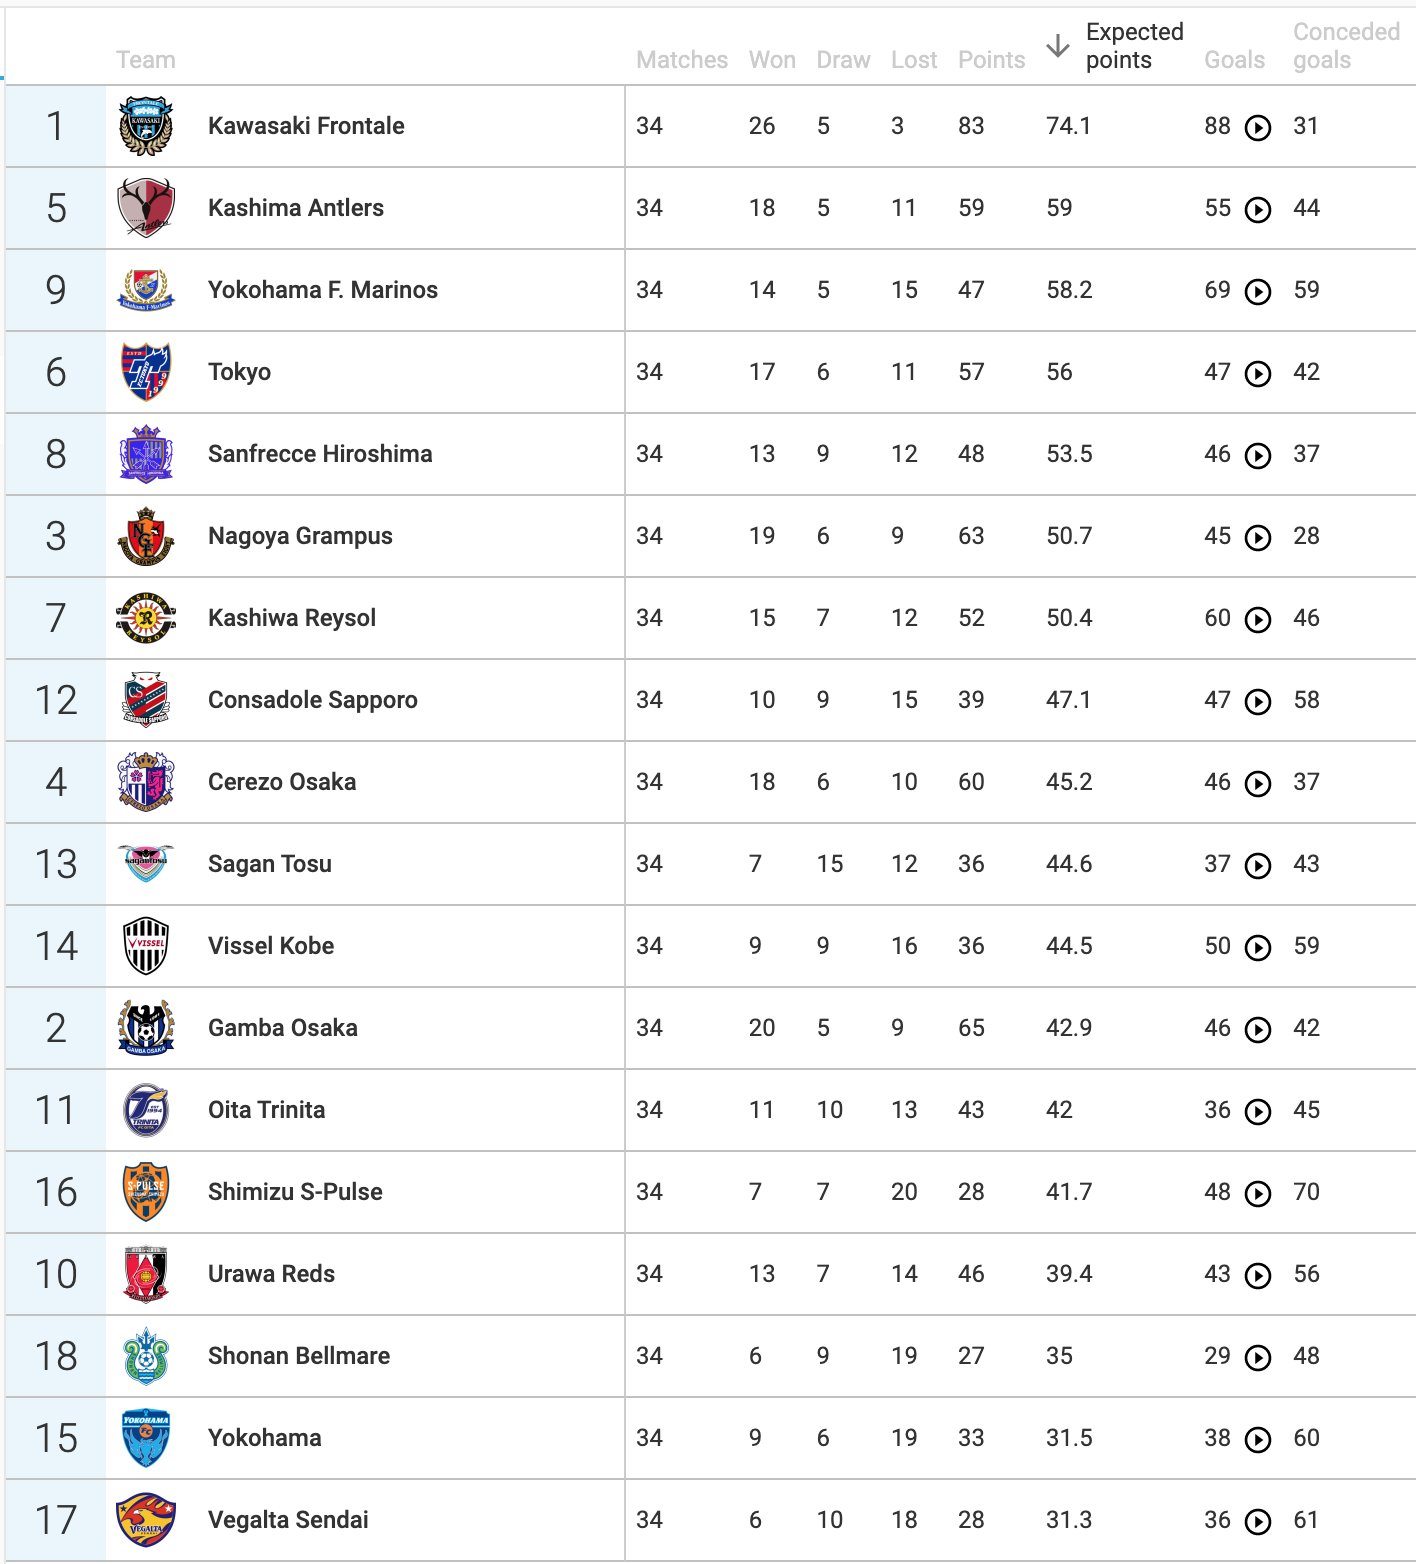The image size is (1416, 1564).
Task: Click the sort arrow beside Expected points
Action: click(x=1058, y=46)
